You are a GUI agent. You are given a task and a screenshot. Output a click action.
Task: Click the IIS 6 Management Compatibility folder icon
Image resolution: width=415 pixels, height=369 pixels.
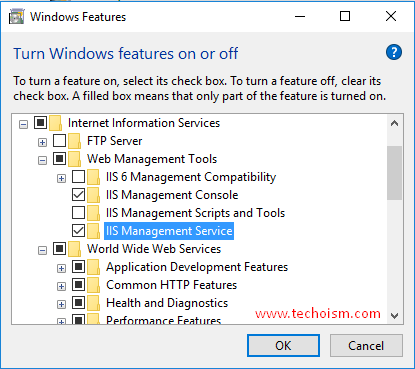click(93, 177)
